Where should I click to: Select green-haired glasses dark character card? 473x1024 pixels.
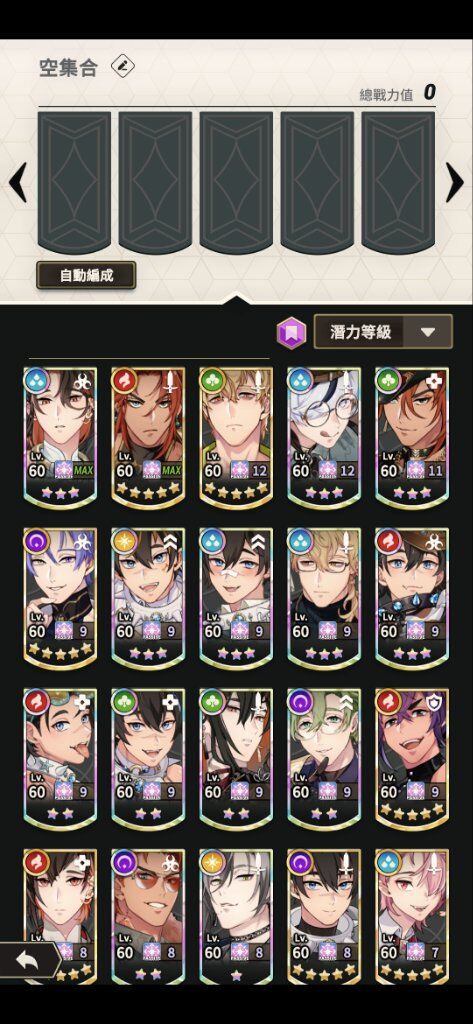(x=324, y=758)
